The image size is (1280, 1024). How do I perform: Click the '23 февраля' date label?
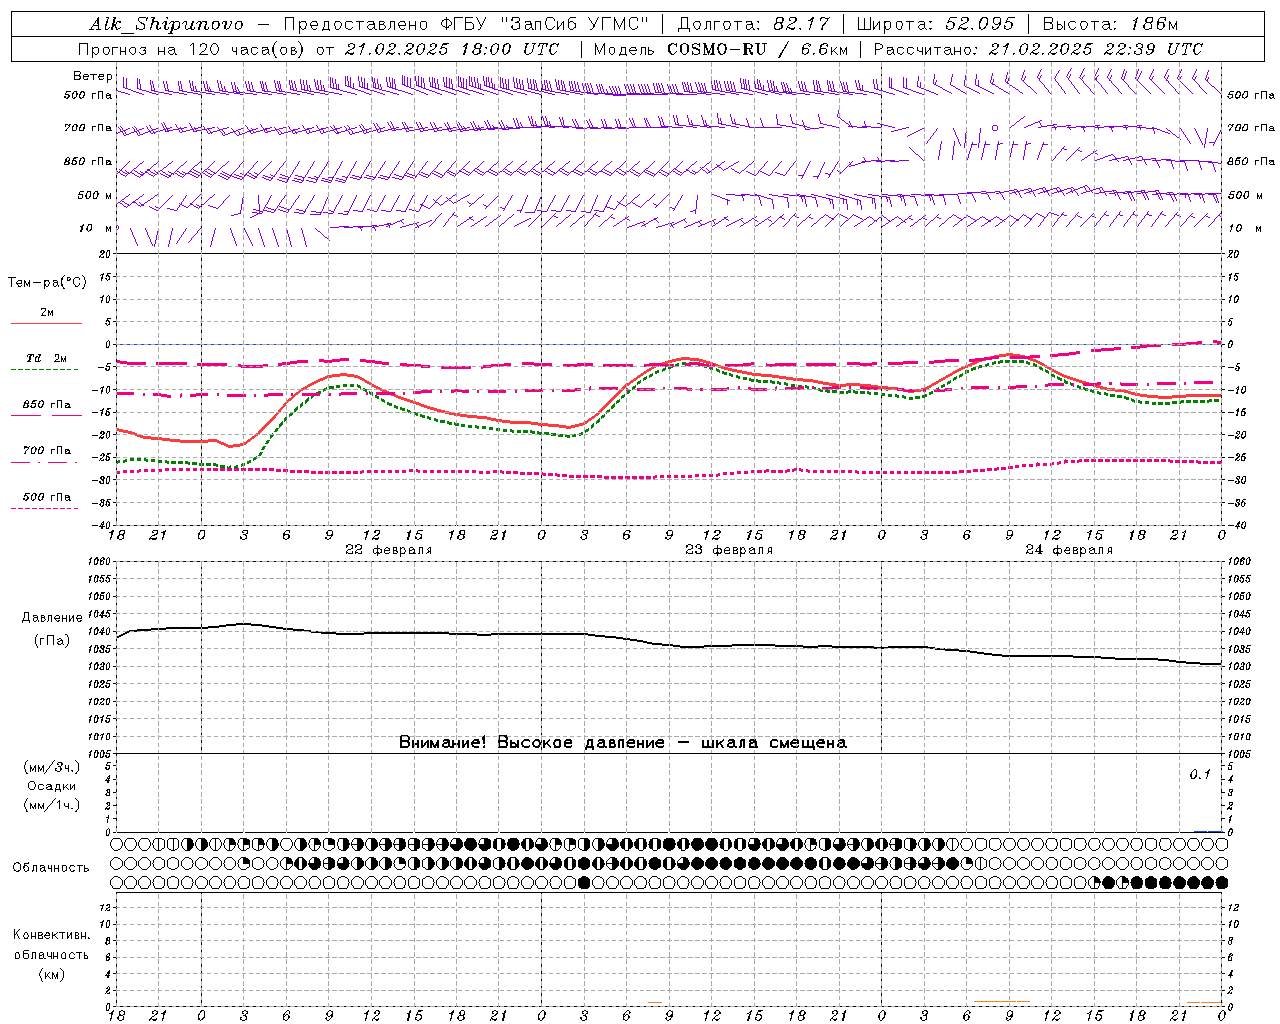pyautogui.click(x=729, y=550)
